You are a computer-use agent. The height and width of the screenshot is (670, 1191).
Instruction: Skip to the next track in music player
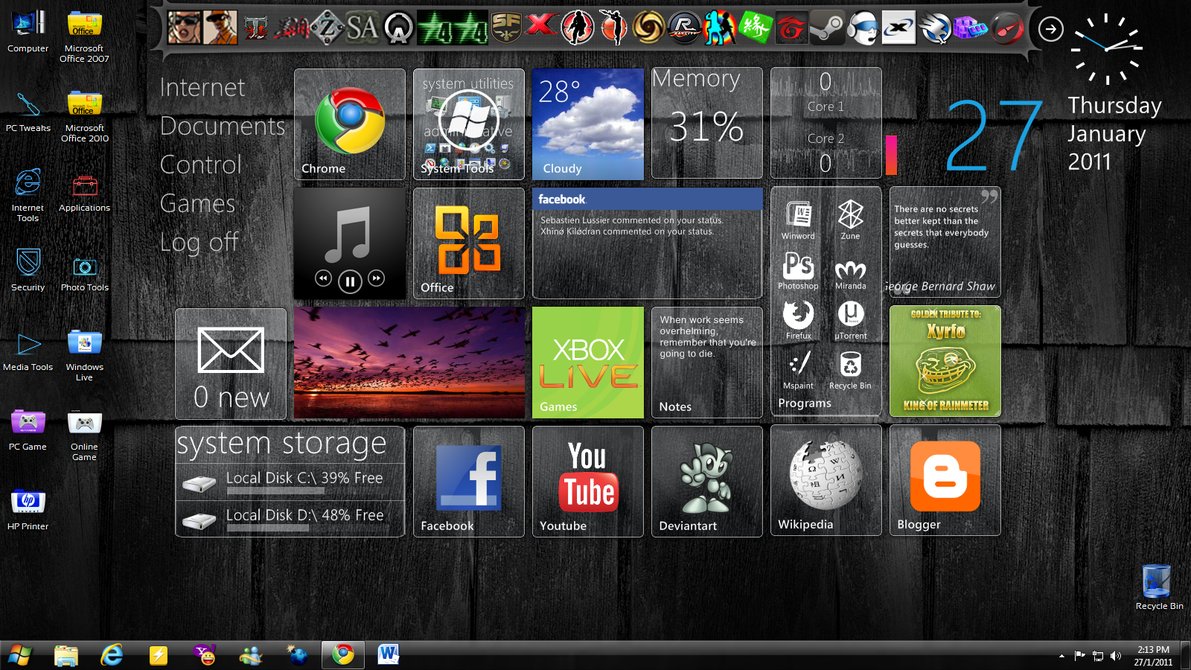click(x=376, y=279)
